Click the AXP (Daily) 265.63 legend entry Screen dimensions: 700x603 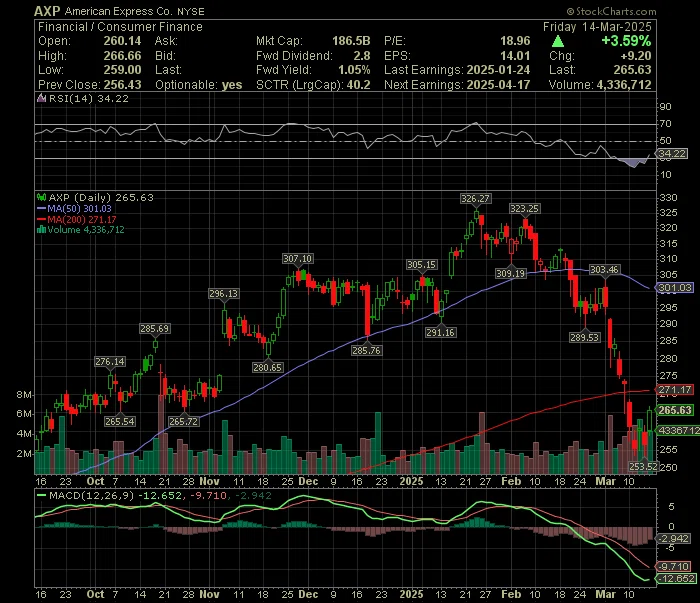pyautogui.click(x=100, y=197)
